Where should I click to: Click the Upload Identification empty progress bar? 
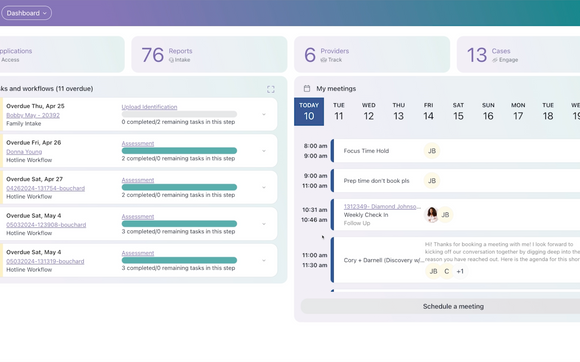coord(179,114)
